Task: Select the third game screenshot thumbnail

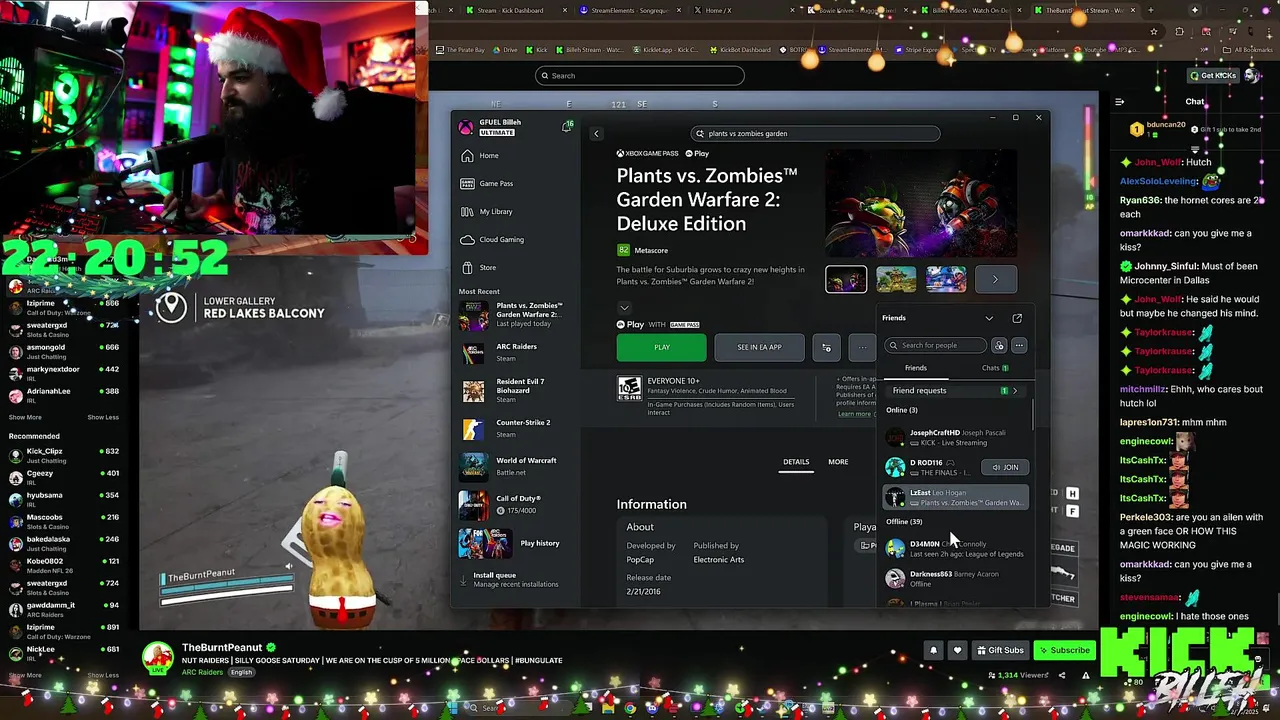Action: click(945, 280)
